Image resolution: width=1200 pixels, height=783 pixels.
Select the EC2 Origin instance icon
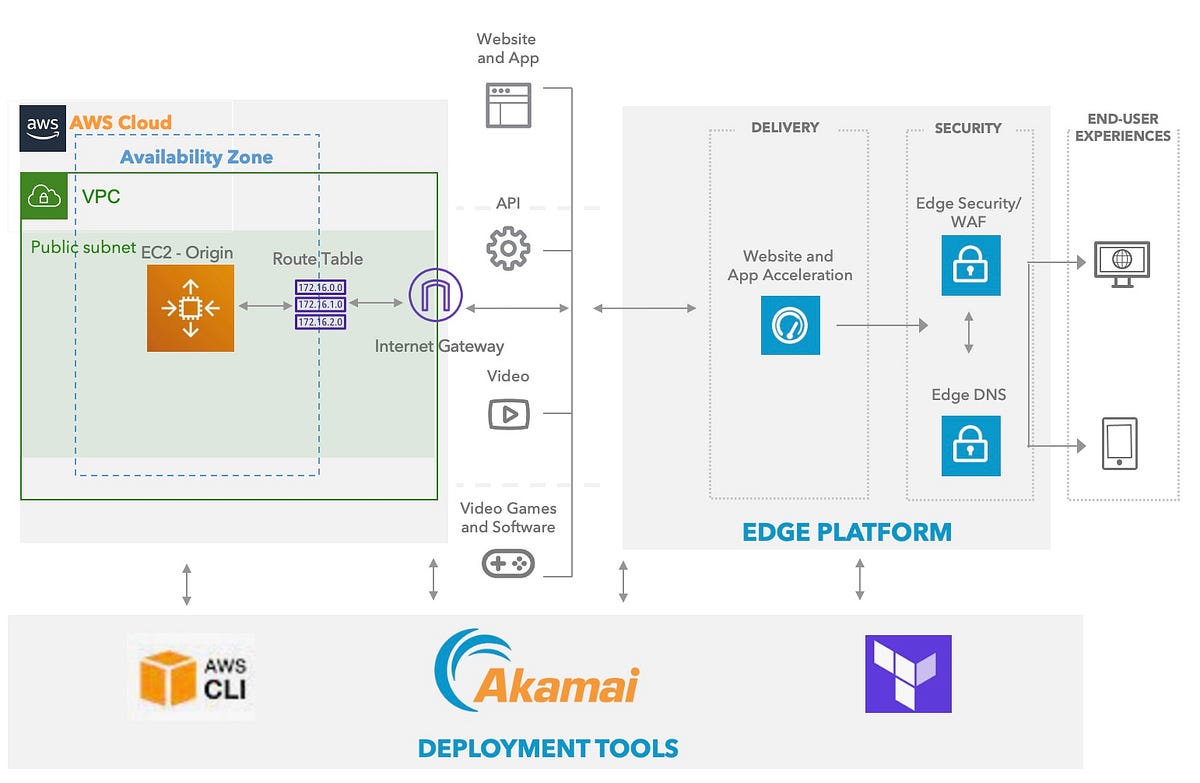(x=189, y=307)
